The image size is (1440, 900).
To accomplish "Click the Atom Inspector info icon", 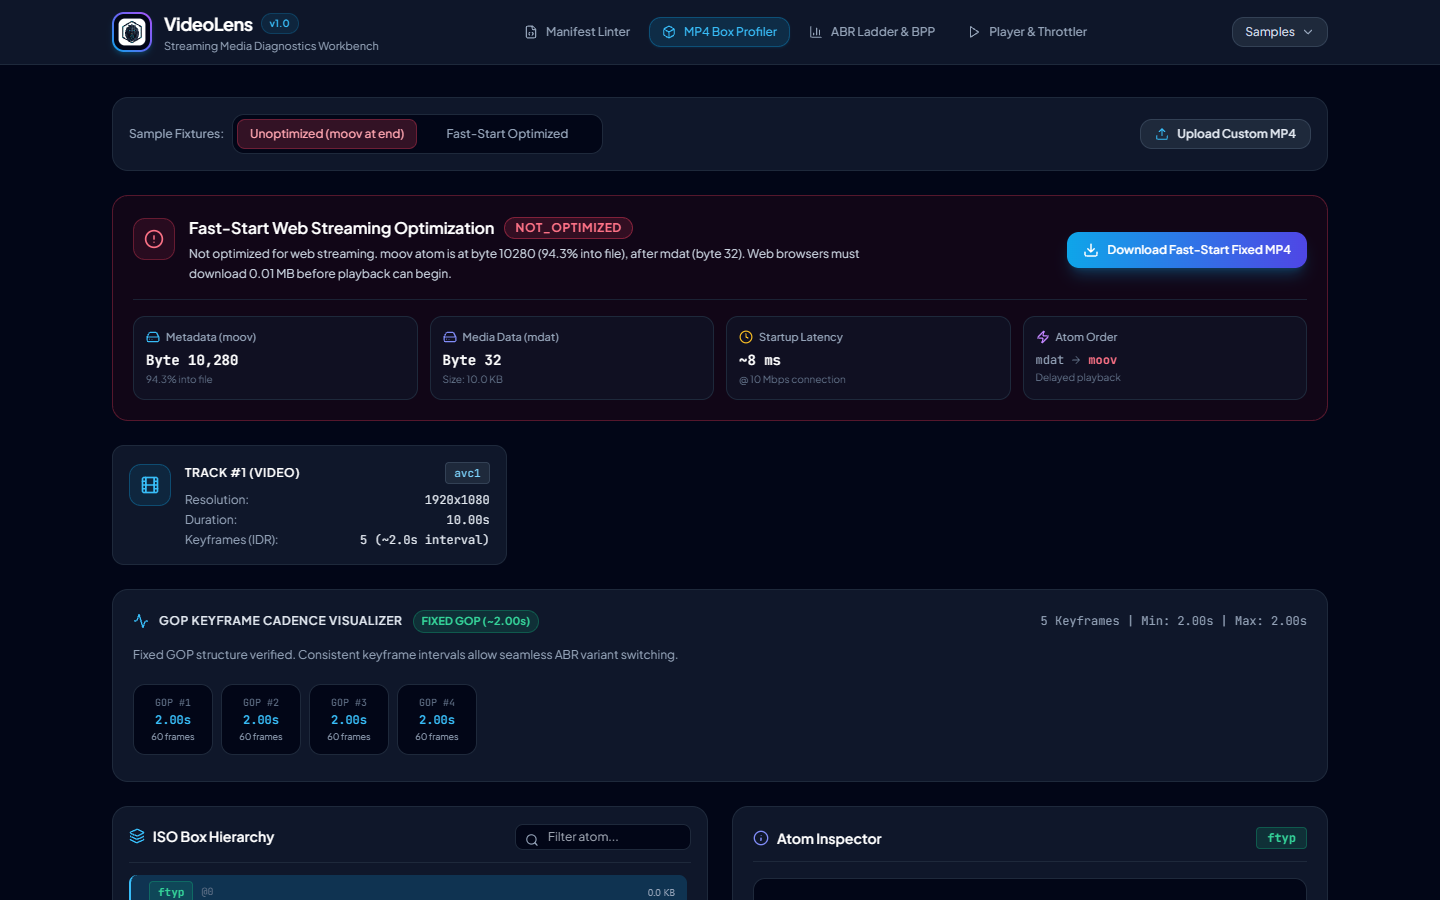I will (761, 838).
